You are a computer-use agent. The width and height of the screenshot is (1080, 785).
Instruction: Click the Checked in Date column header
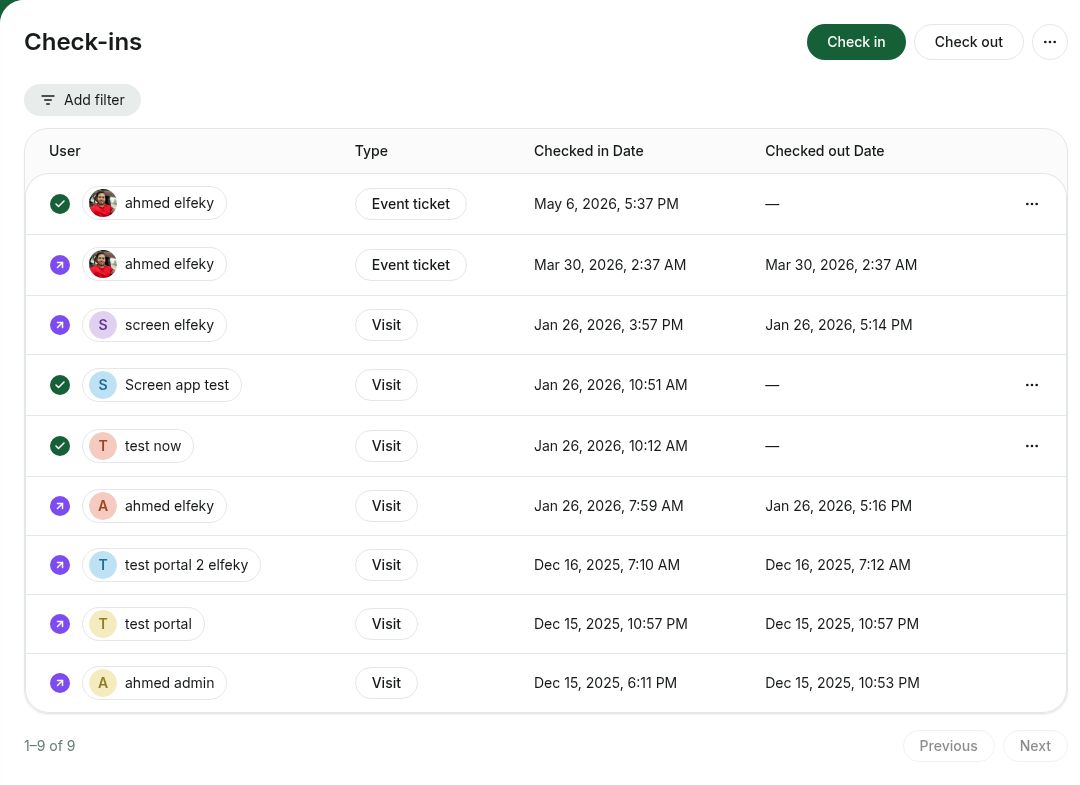point(588,151)
